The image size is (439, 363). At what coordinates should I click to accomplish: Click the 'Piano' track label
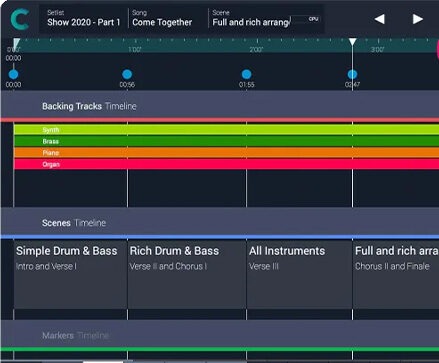[51, 153]
